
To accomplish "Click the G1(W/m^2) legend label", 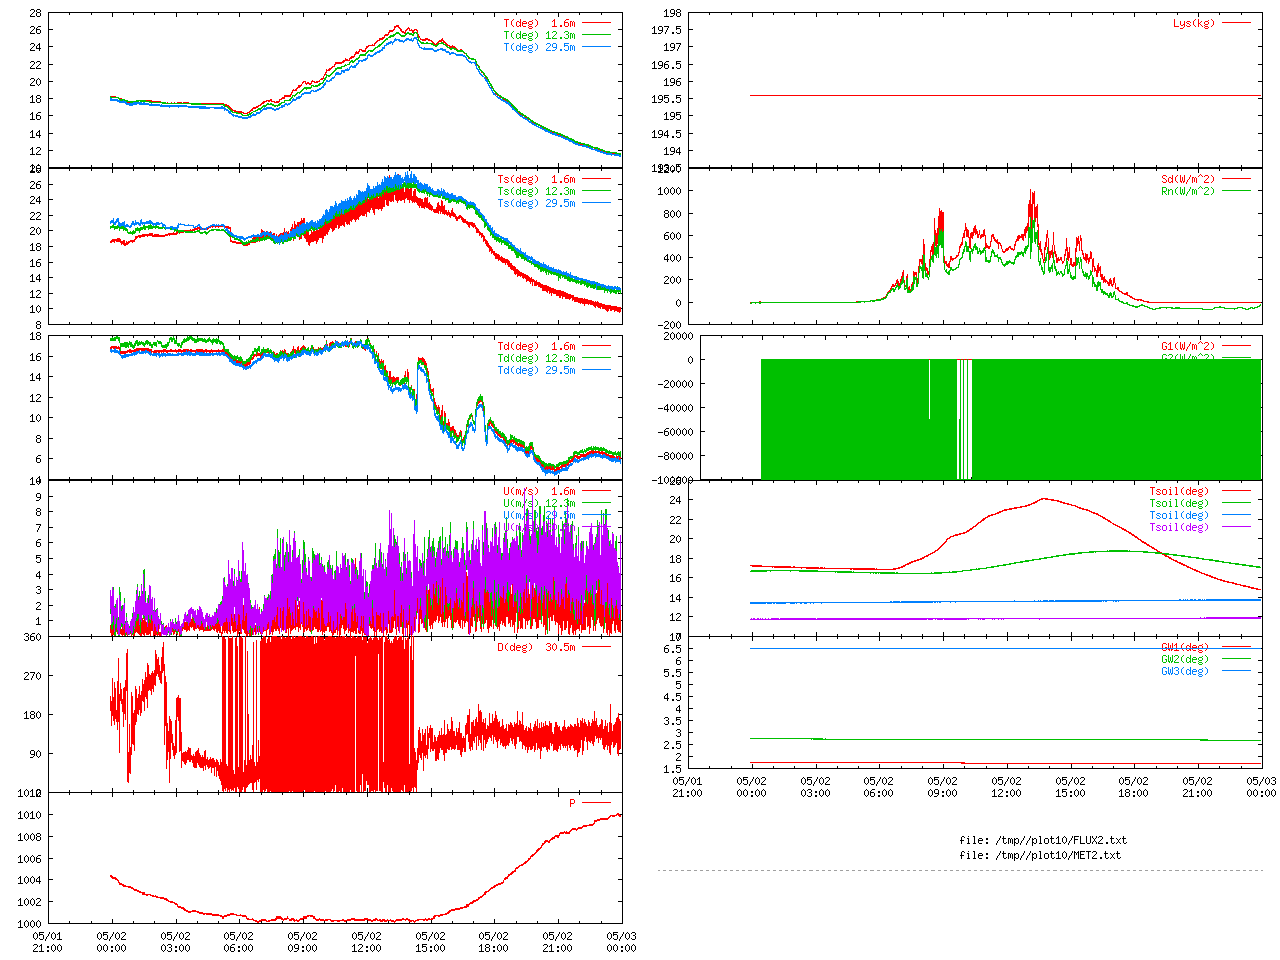I will [x=1188, y=346].
